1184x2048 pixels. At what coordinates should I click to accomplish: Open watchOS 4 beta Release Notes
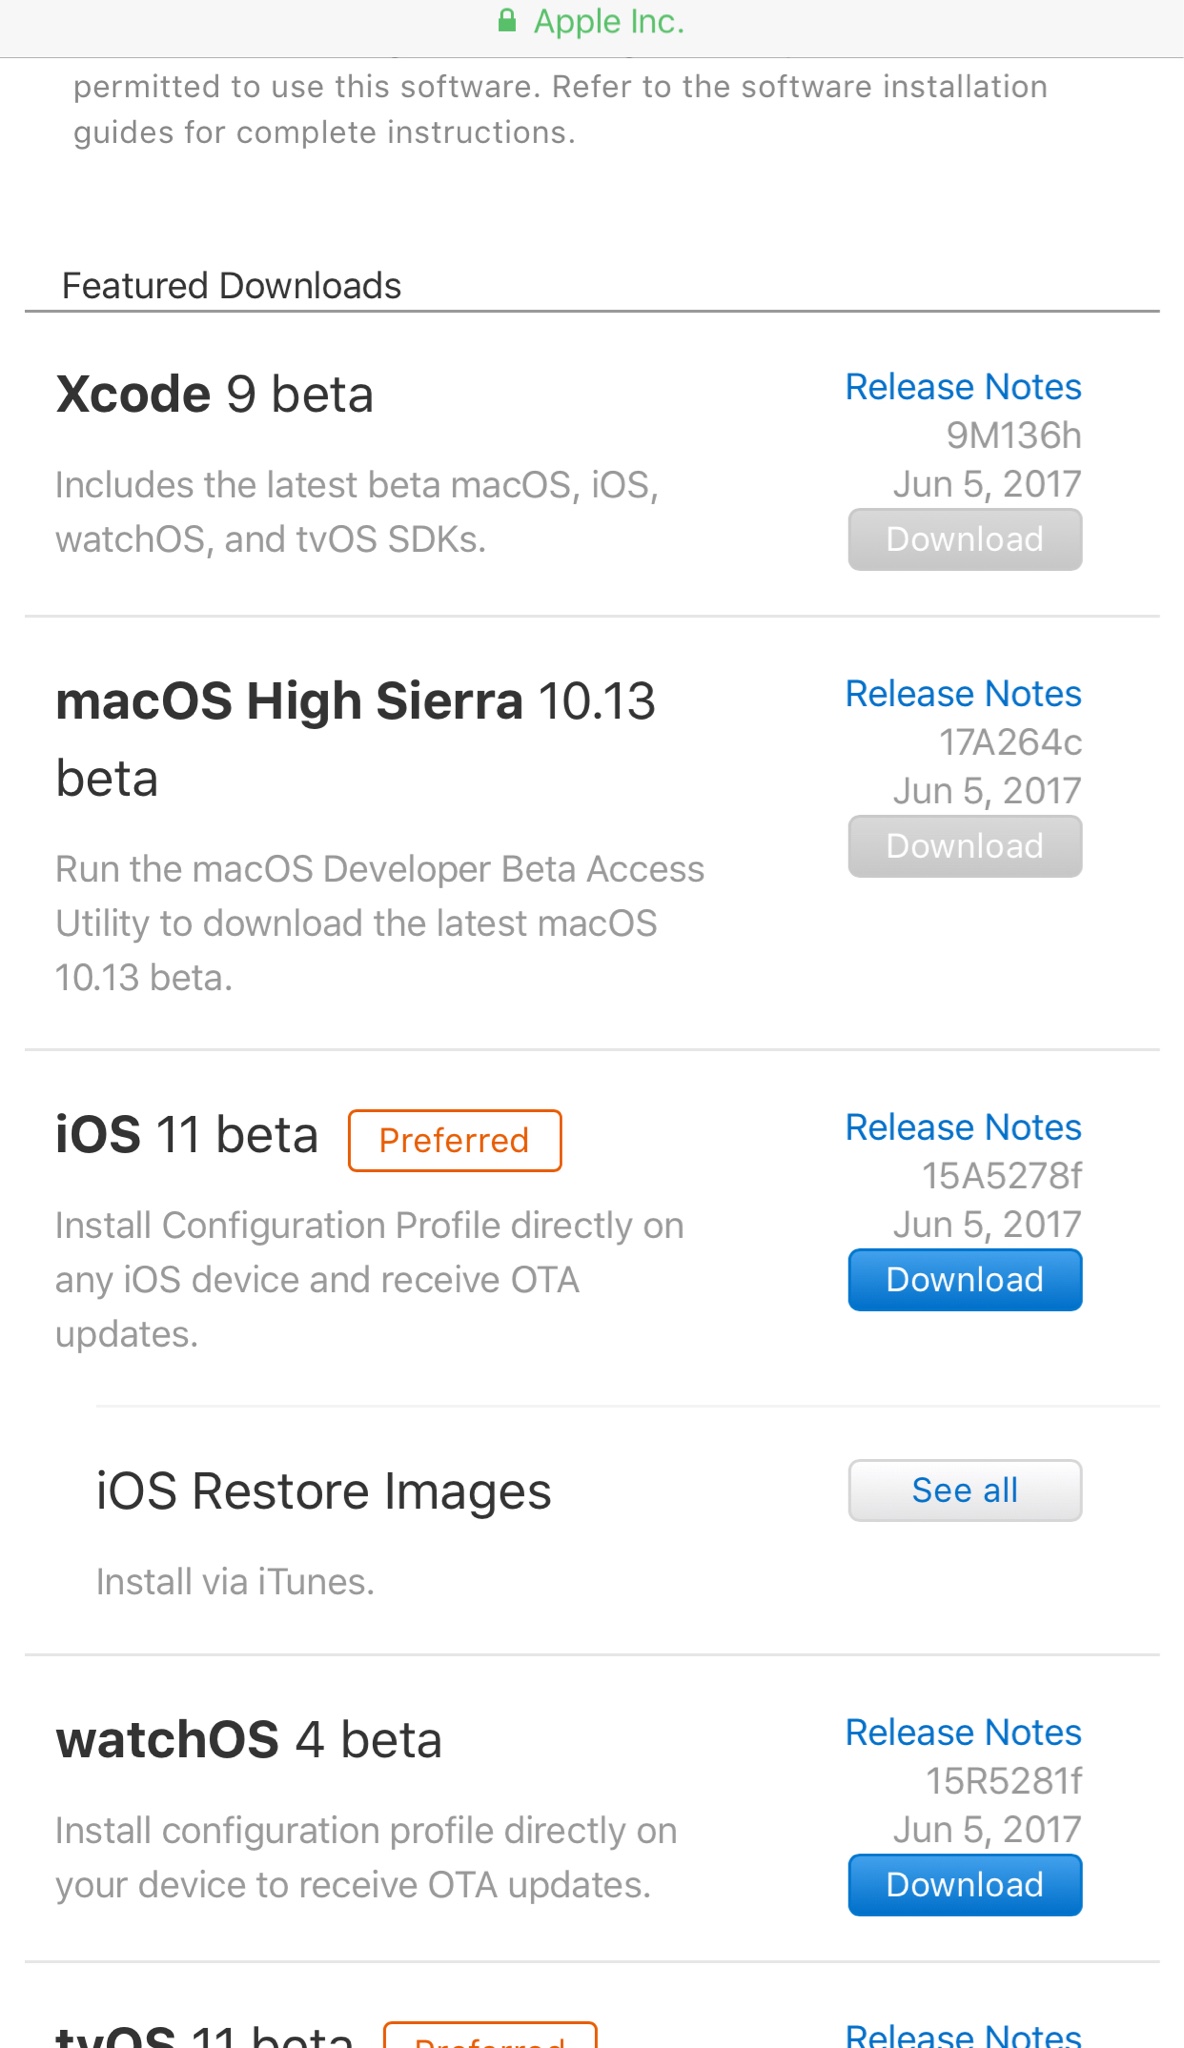click(963, 1732)
